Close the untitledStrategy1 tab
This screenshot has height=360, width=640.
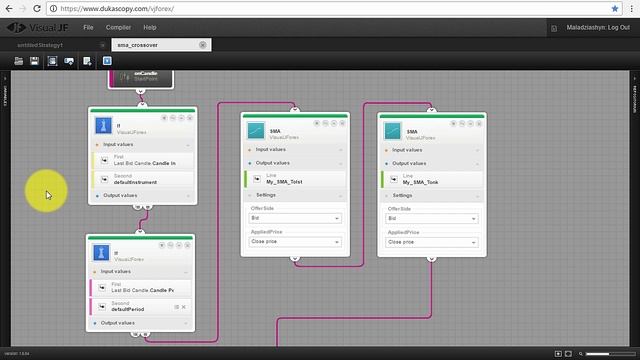(102, 45)
